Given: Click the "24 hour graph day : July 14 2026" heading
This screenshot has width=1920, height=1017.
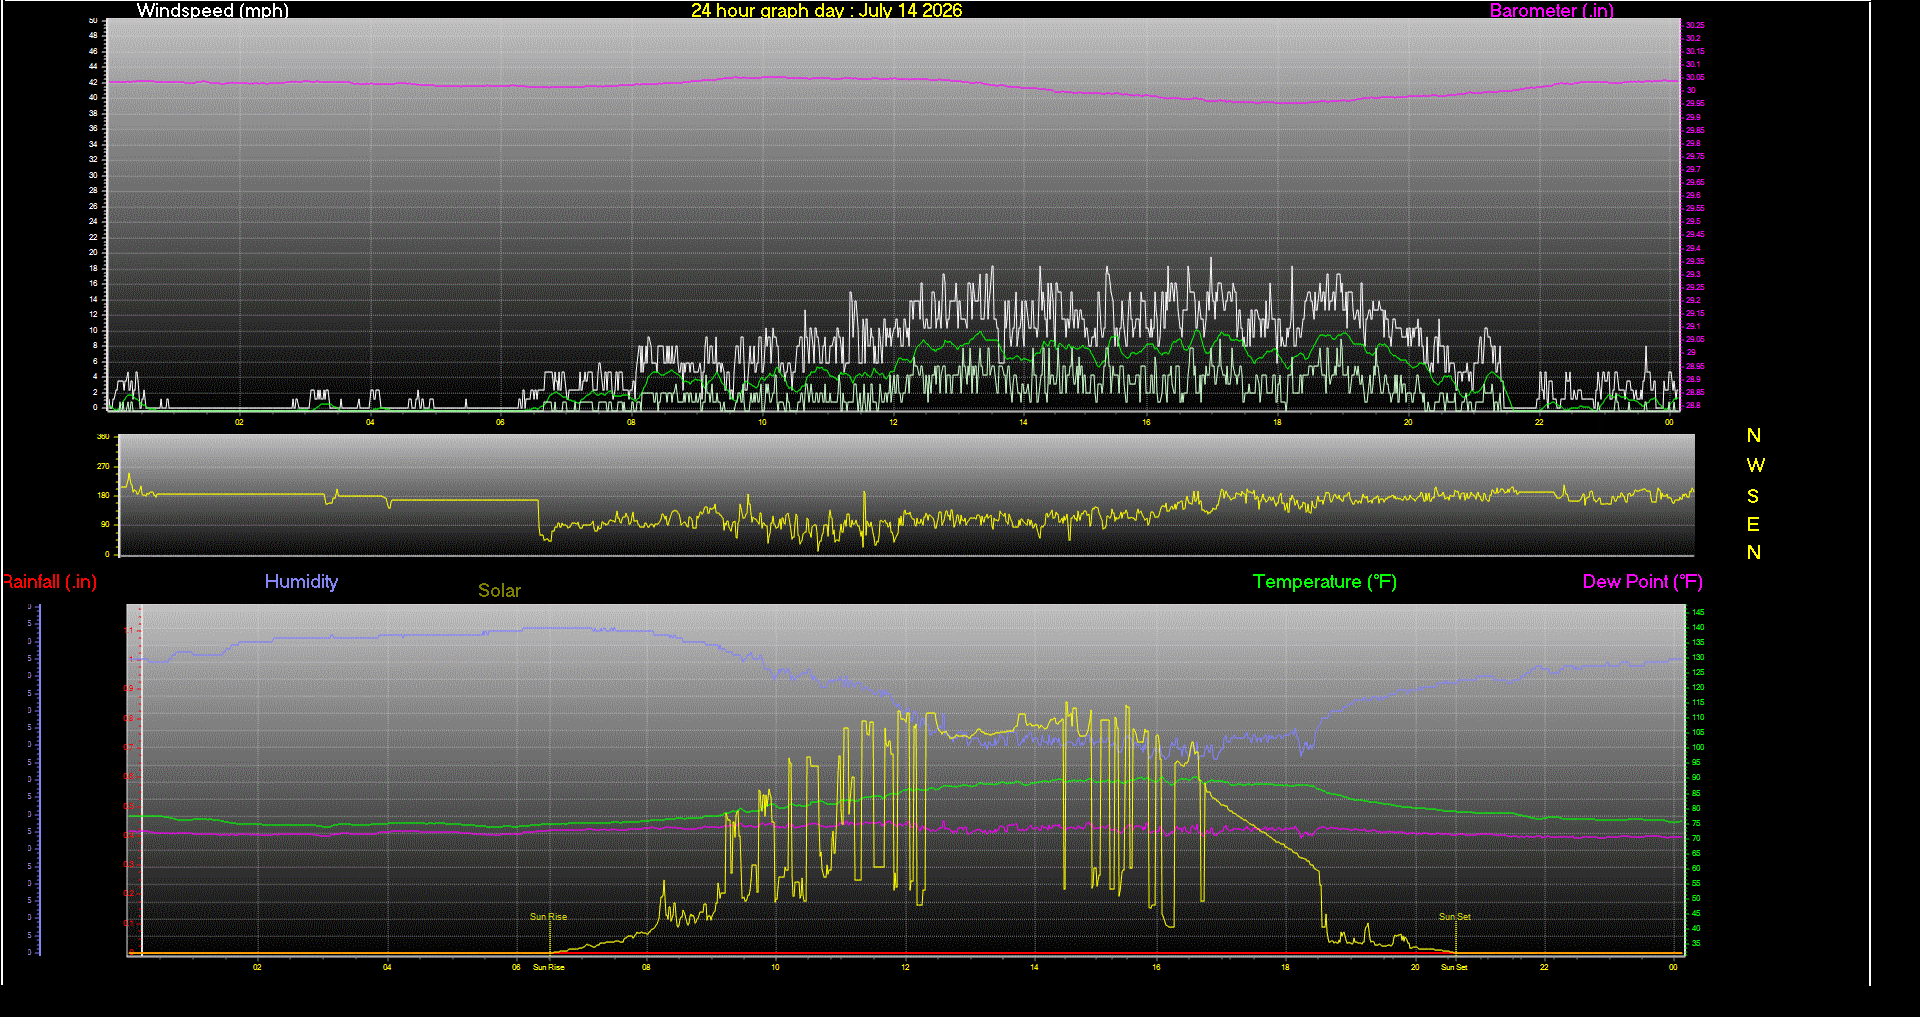Looking at the screenshot, I should click(827, 10).
